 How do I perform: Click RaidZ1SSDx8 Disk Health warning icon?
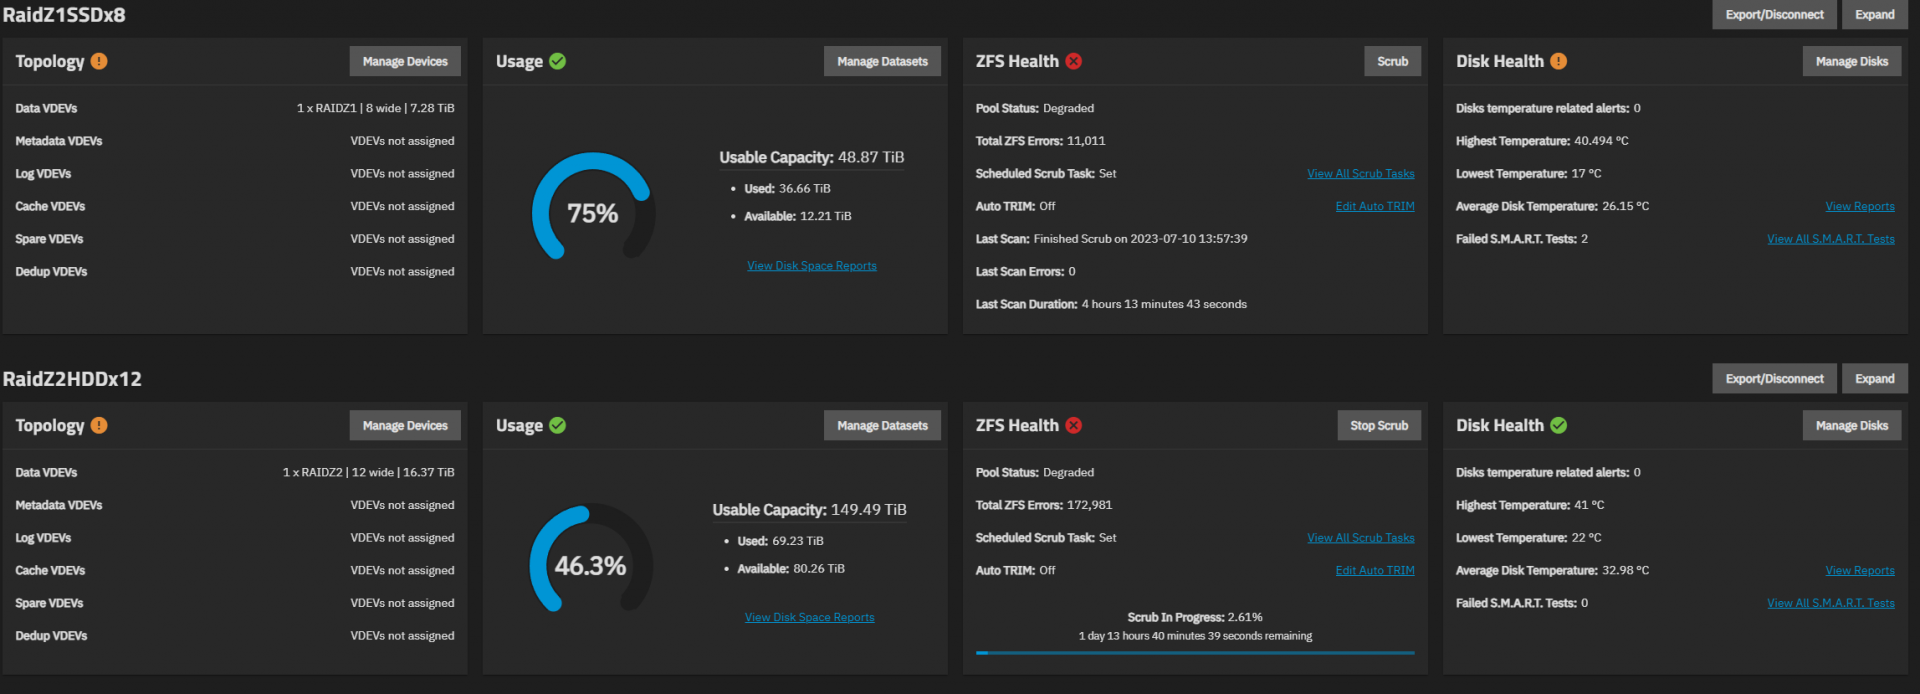(1559, 61)
